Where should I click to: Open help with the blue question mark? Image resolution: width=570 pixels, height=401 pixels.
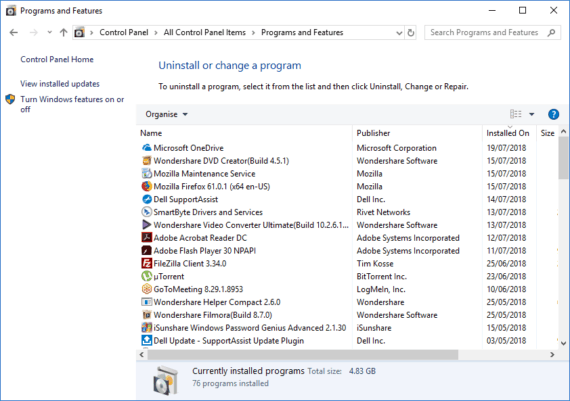[553, 114]
